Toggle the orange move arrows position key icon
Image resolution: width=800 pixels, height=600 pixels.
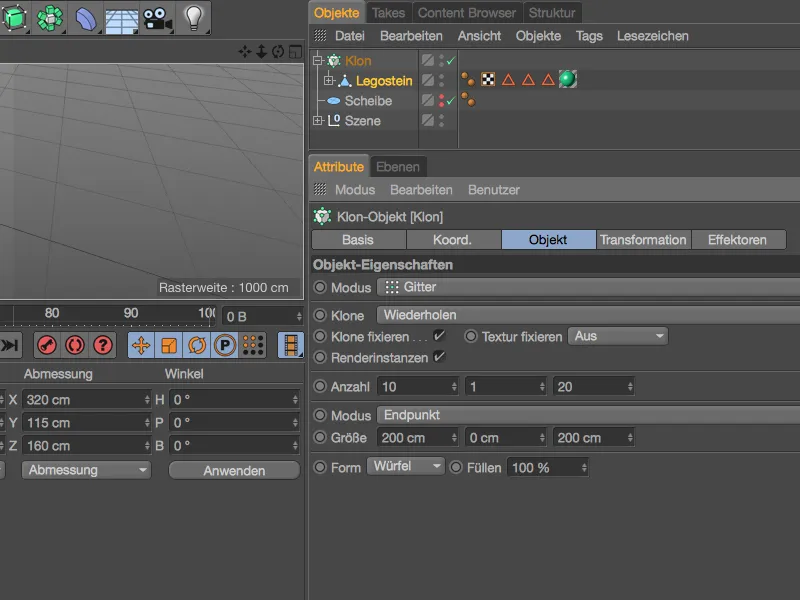141,345
